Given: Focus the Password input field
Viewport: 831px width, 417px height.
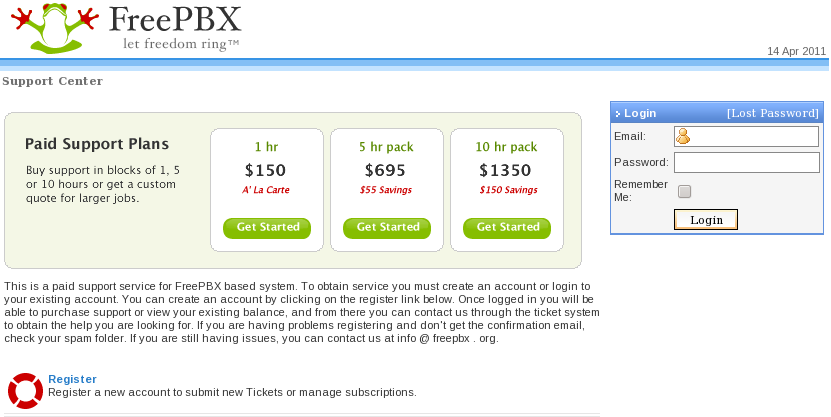Looking at the screenshot, I should [746, 162].
